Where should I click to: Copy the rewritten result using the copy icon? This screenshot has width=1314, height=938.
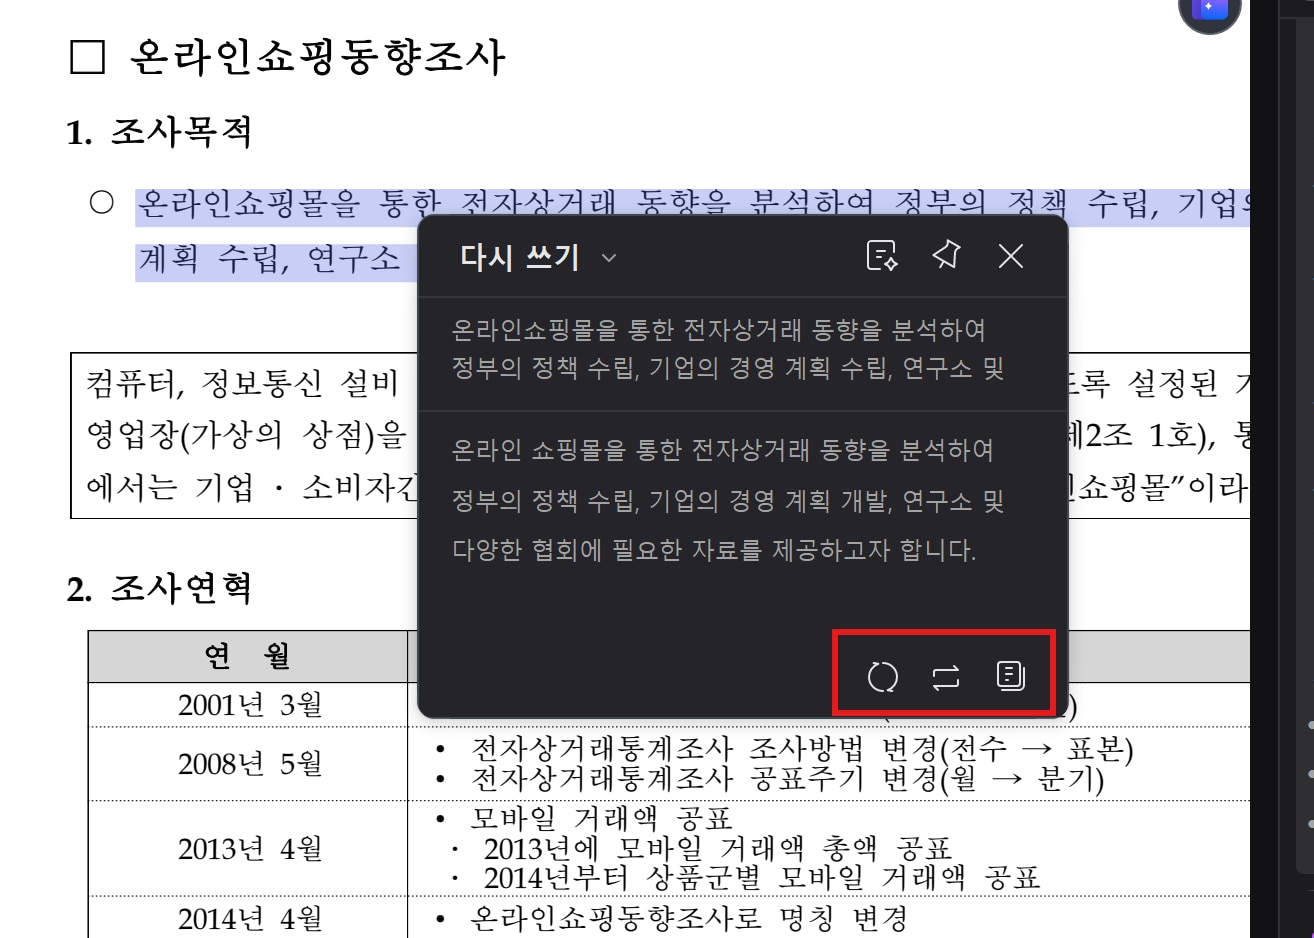[x=1010, y=676]
